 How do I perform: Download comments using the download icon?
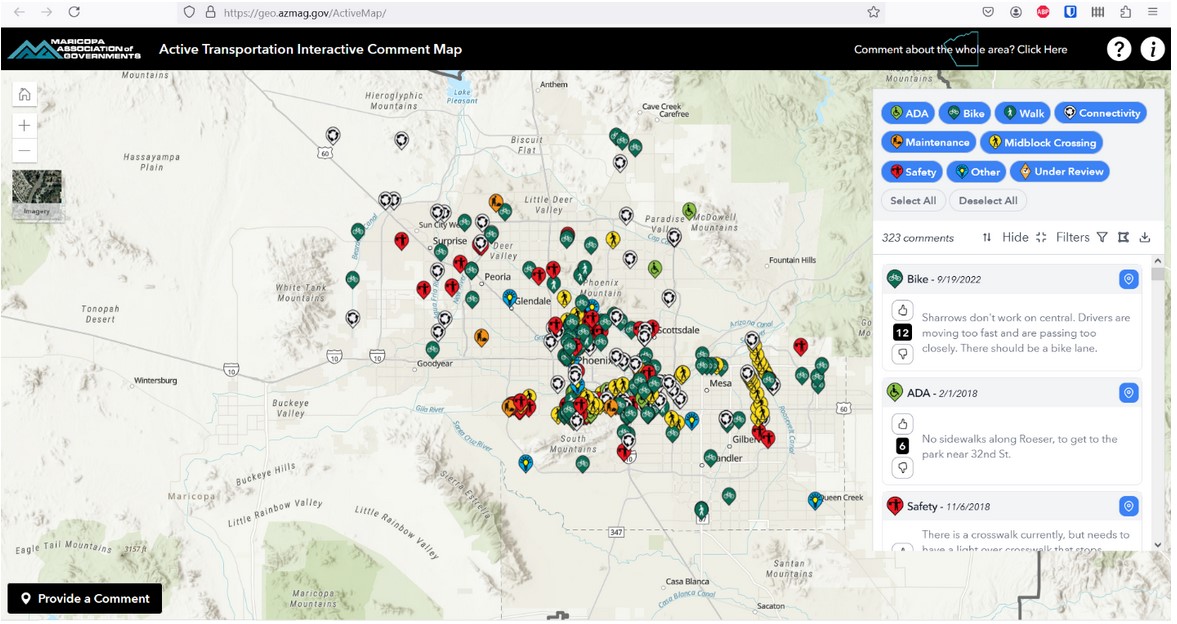click(1145, 238)
